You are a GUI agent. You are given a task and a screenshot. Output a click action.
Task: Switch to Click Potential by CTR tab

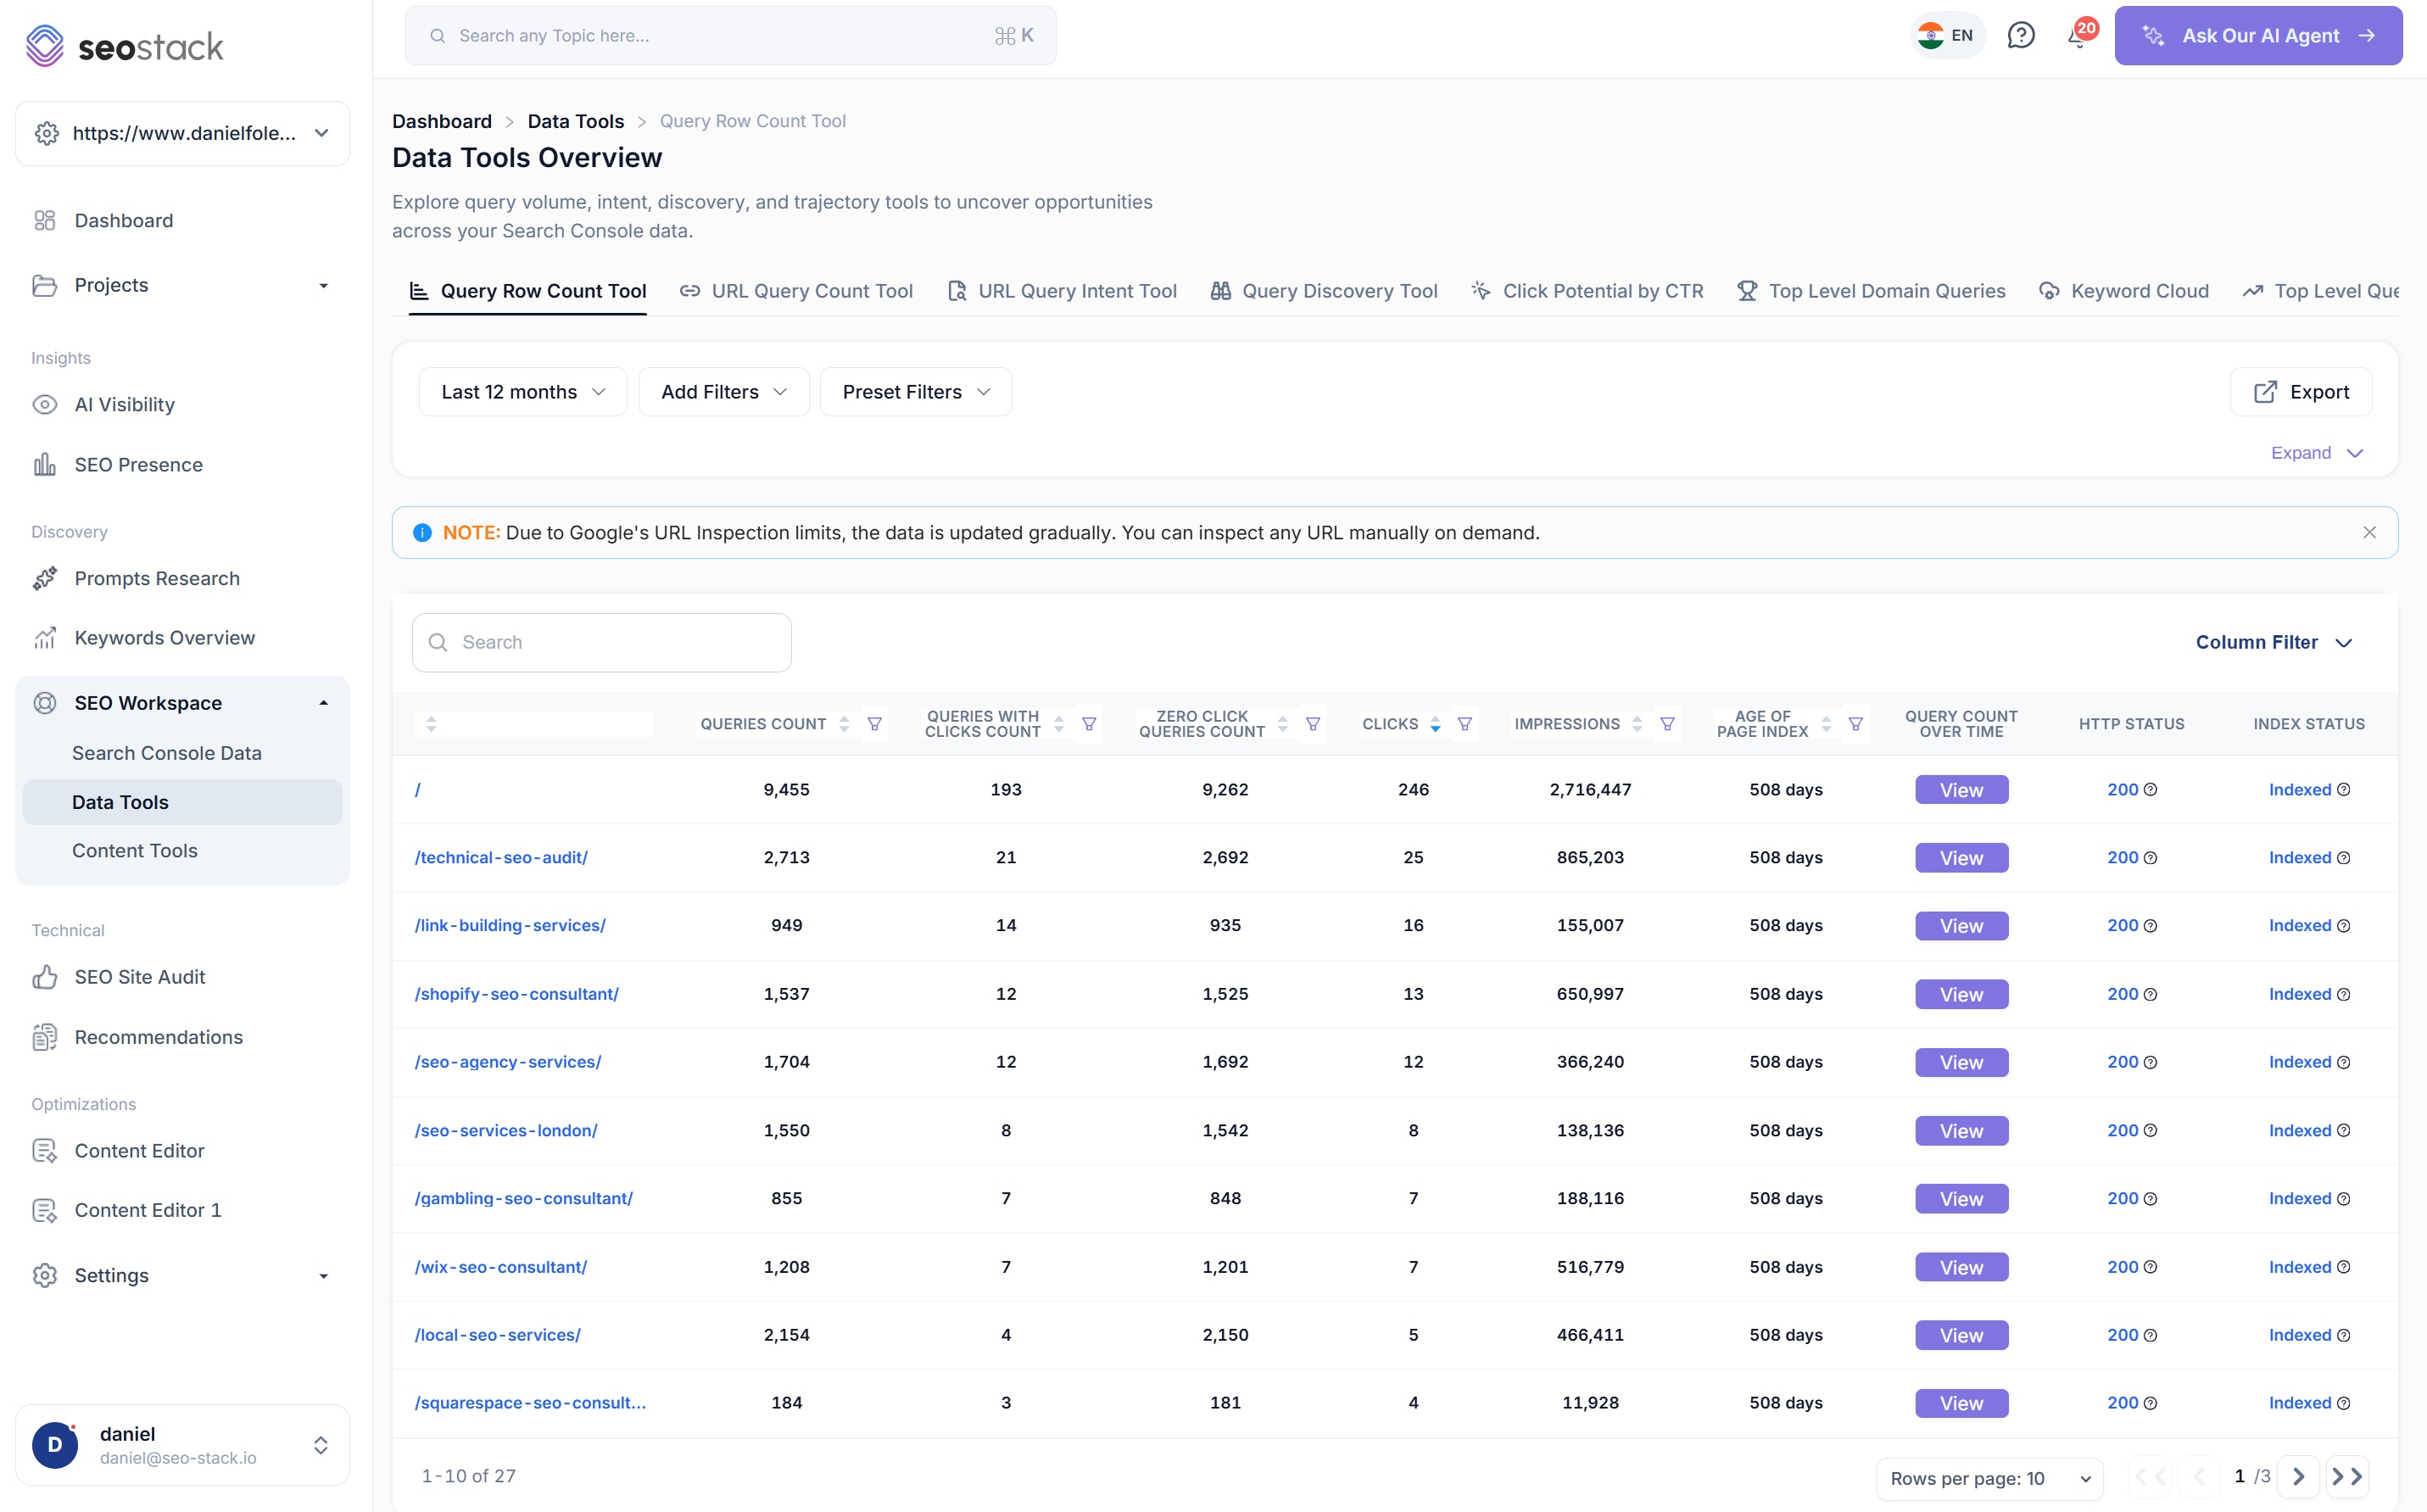pos(1587,291)
